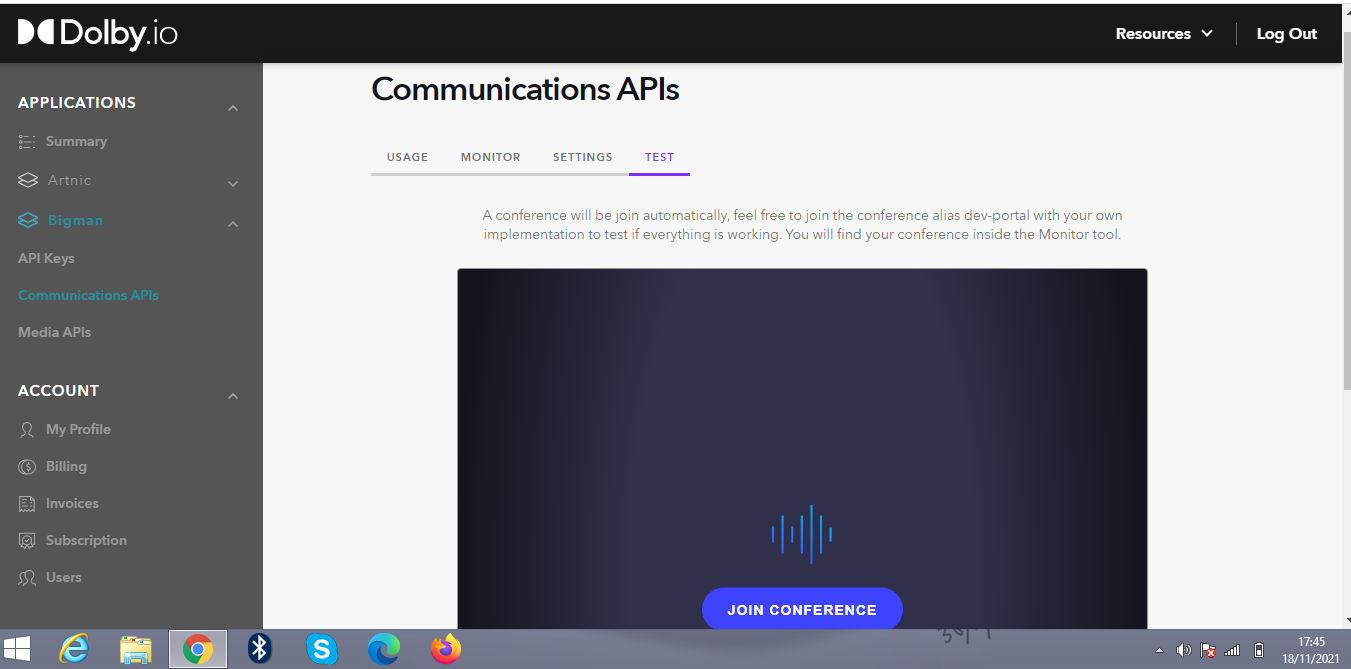Select the TEST tab
The height and width of the screenshot is (669, 1351).
(659, 157)
